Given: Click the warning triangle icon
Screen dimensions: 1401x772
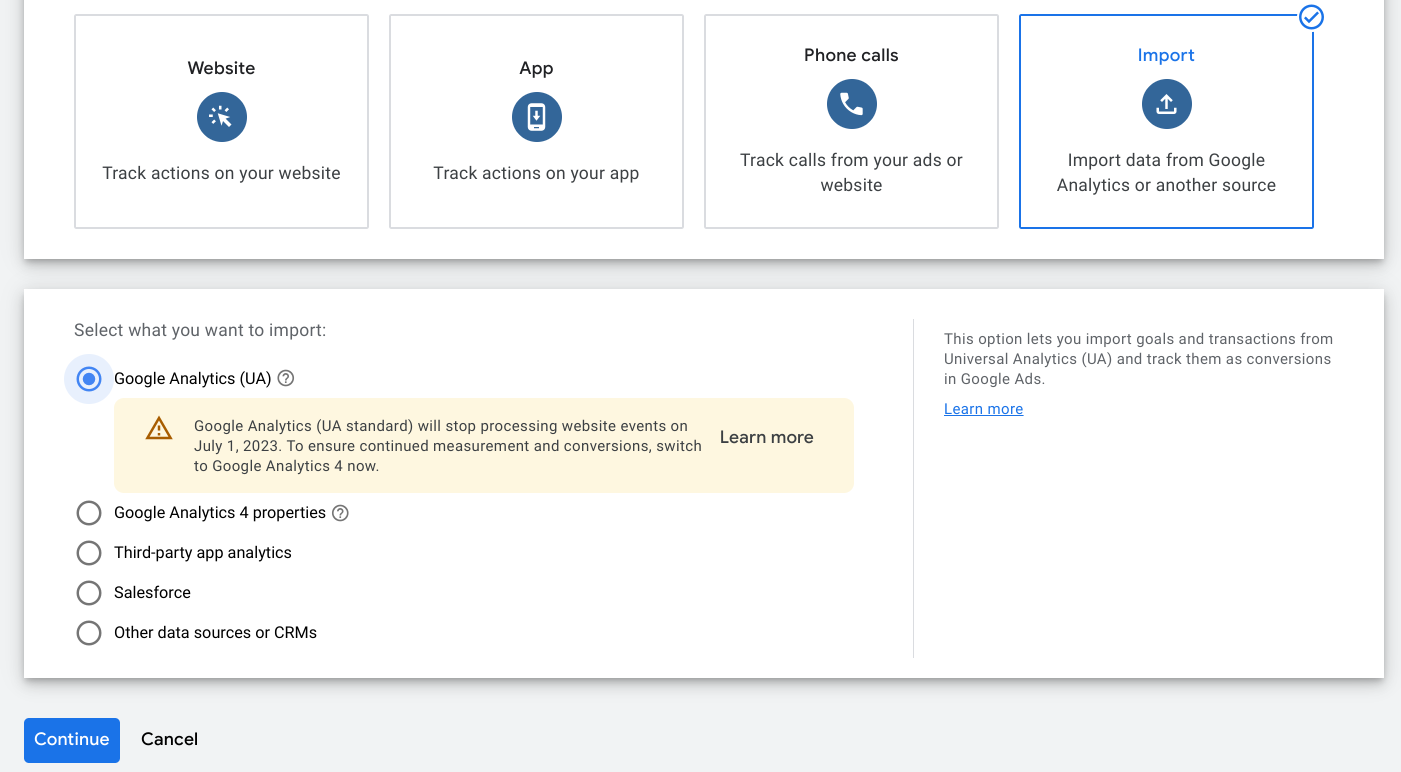Looking at the screenshot, I should 158,429.
